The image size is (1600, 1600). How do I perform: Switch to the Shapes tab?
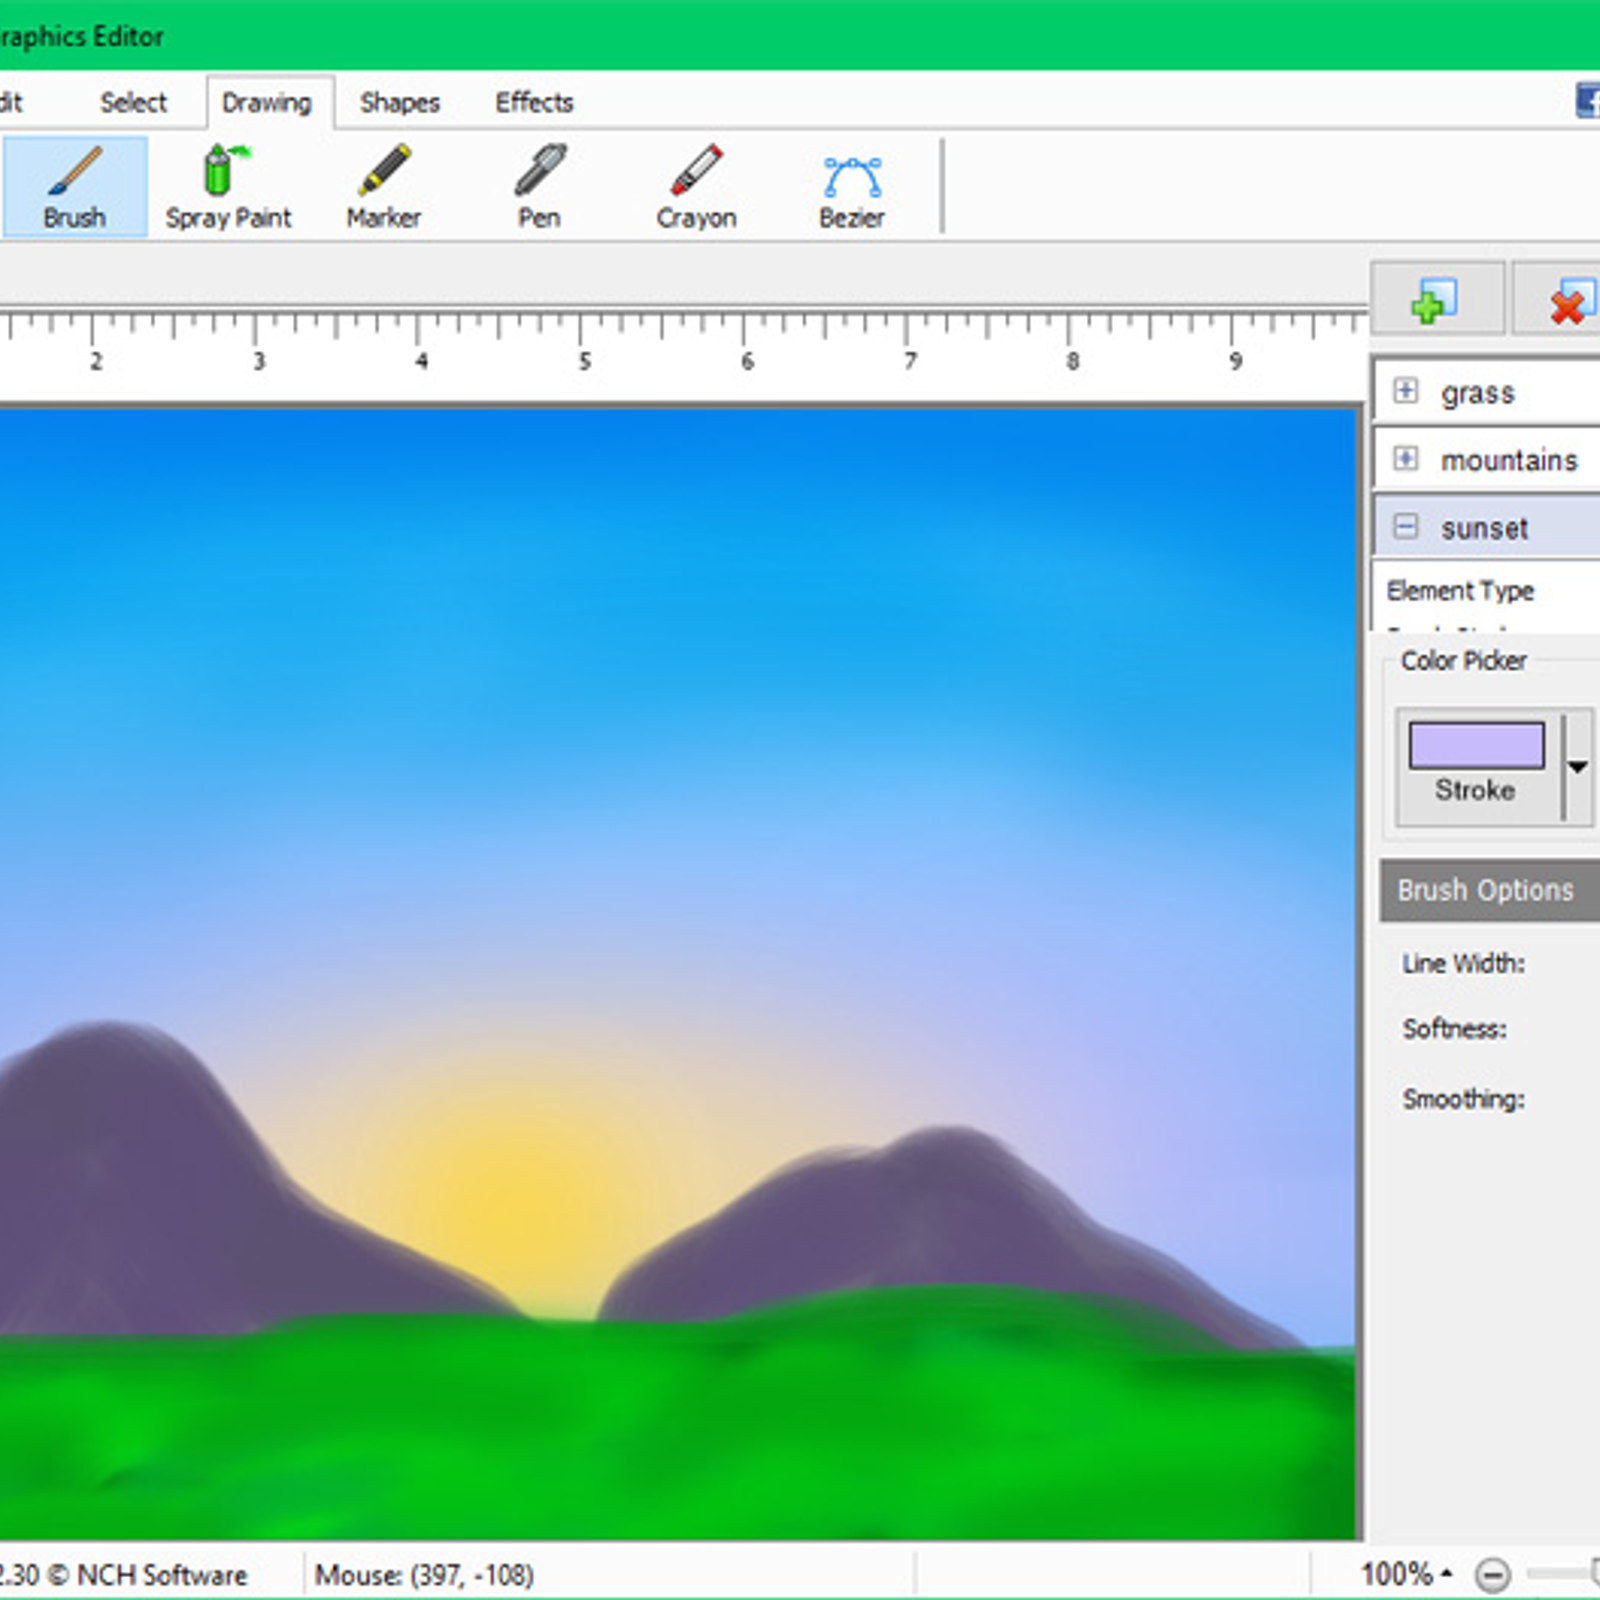400,102
